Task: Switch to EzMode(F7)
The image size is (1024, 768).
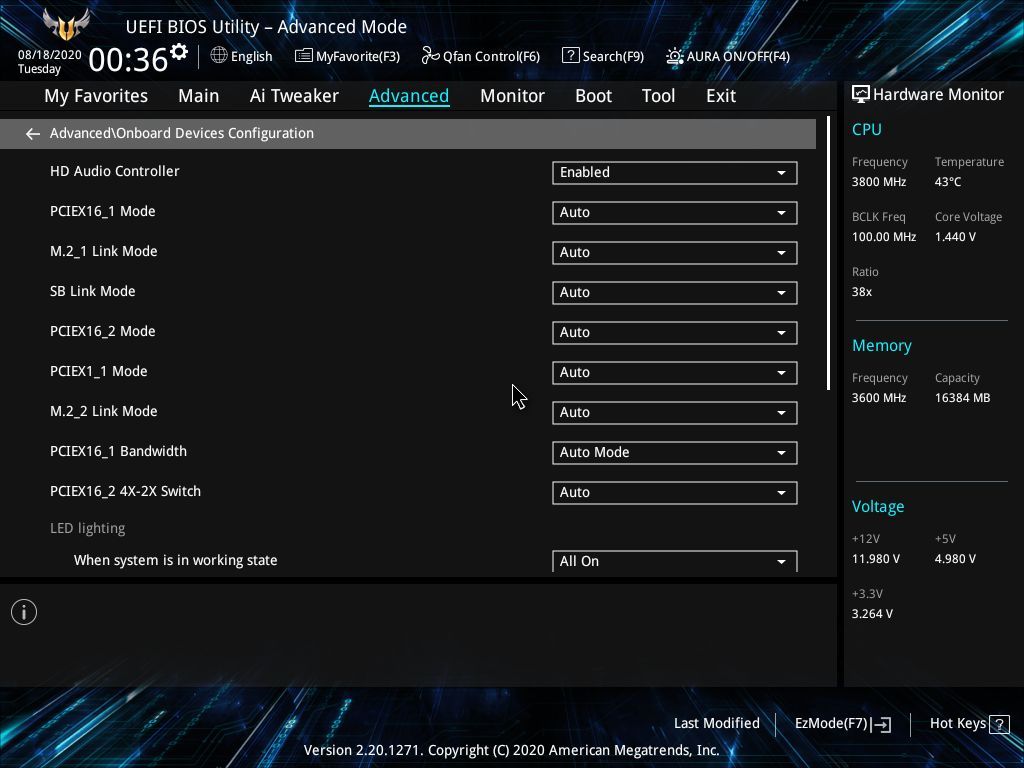Action: (842, 724)
